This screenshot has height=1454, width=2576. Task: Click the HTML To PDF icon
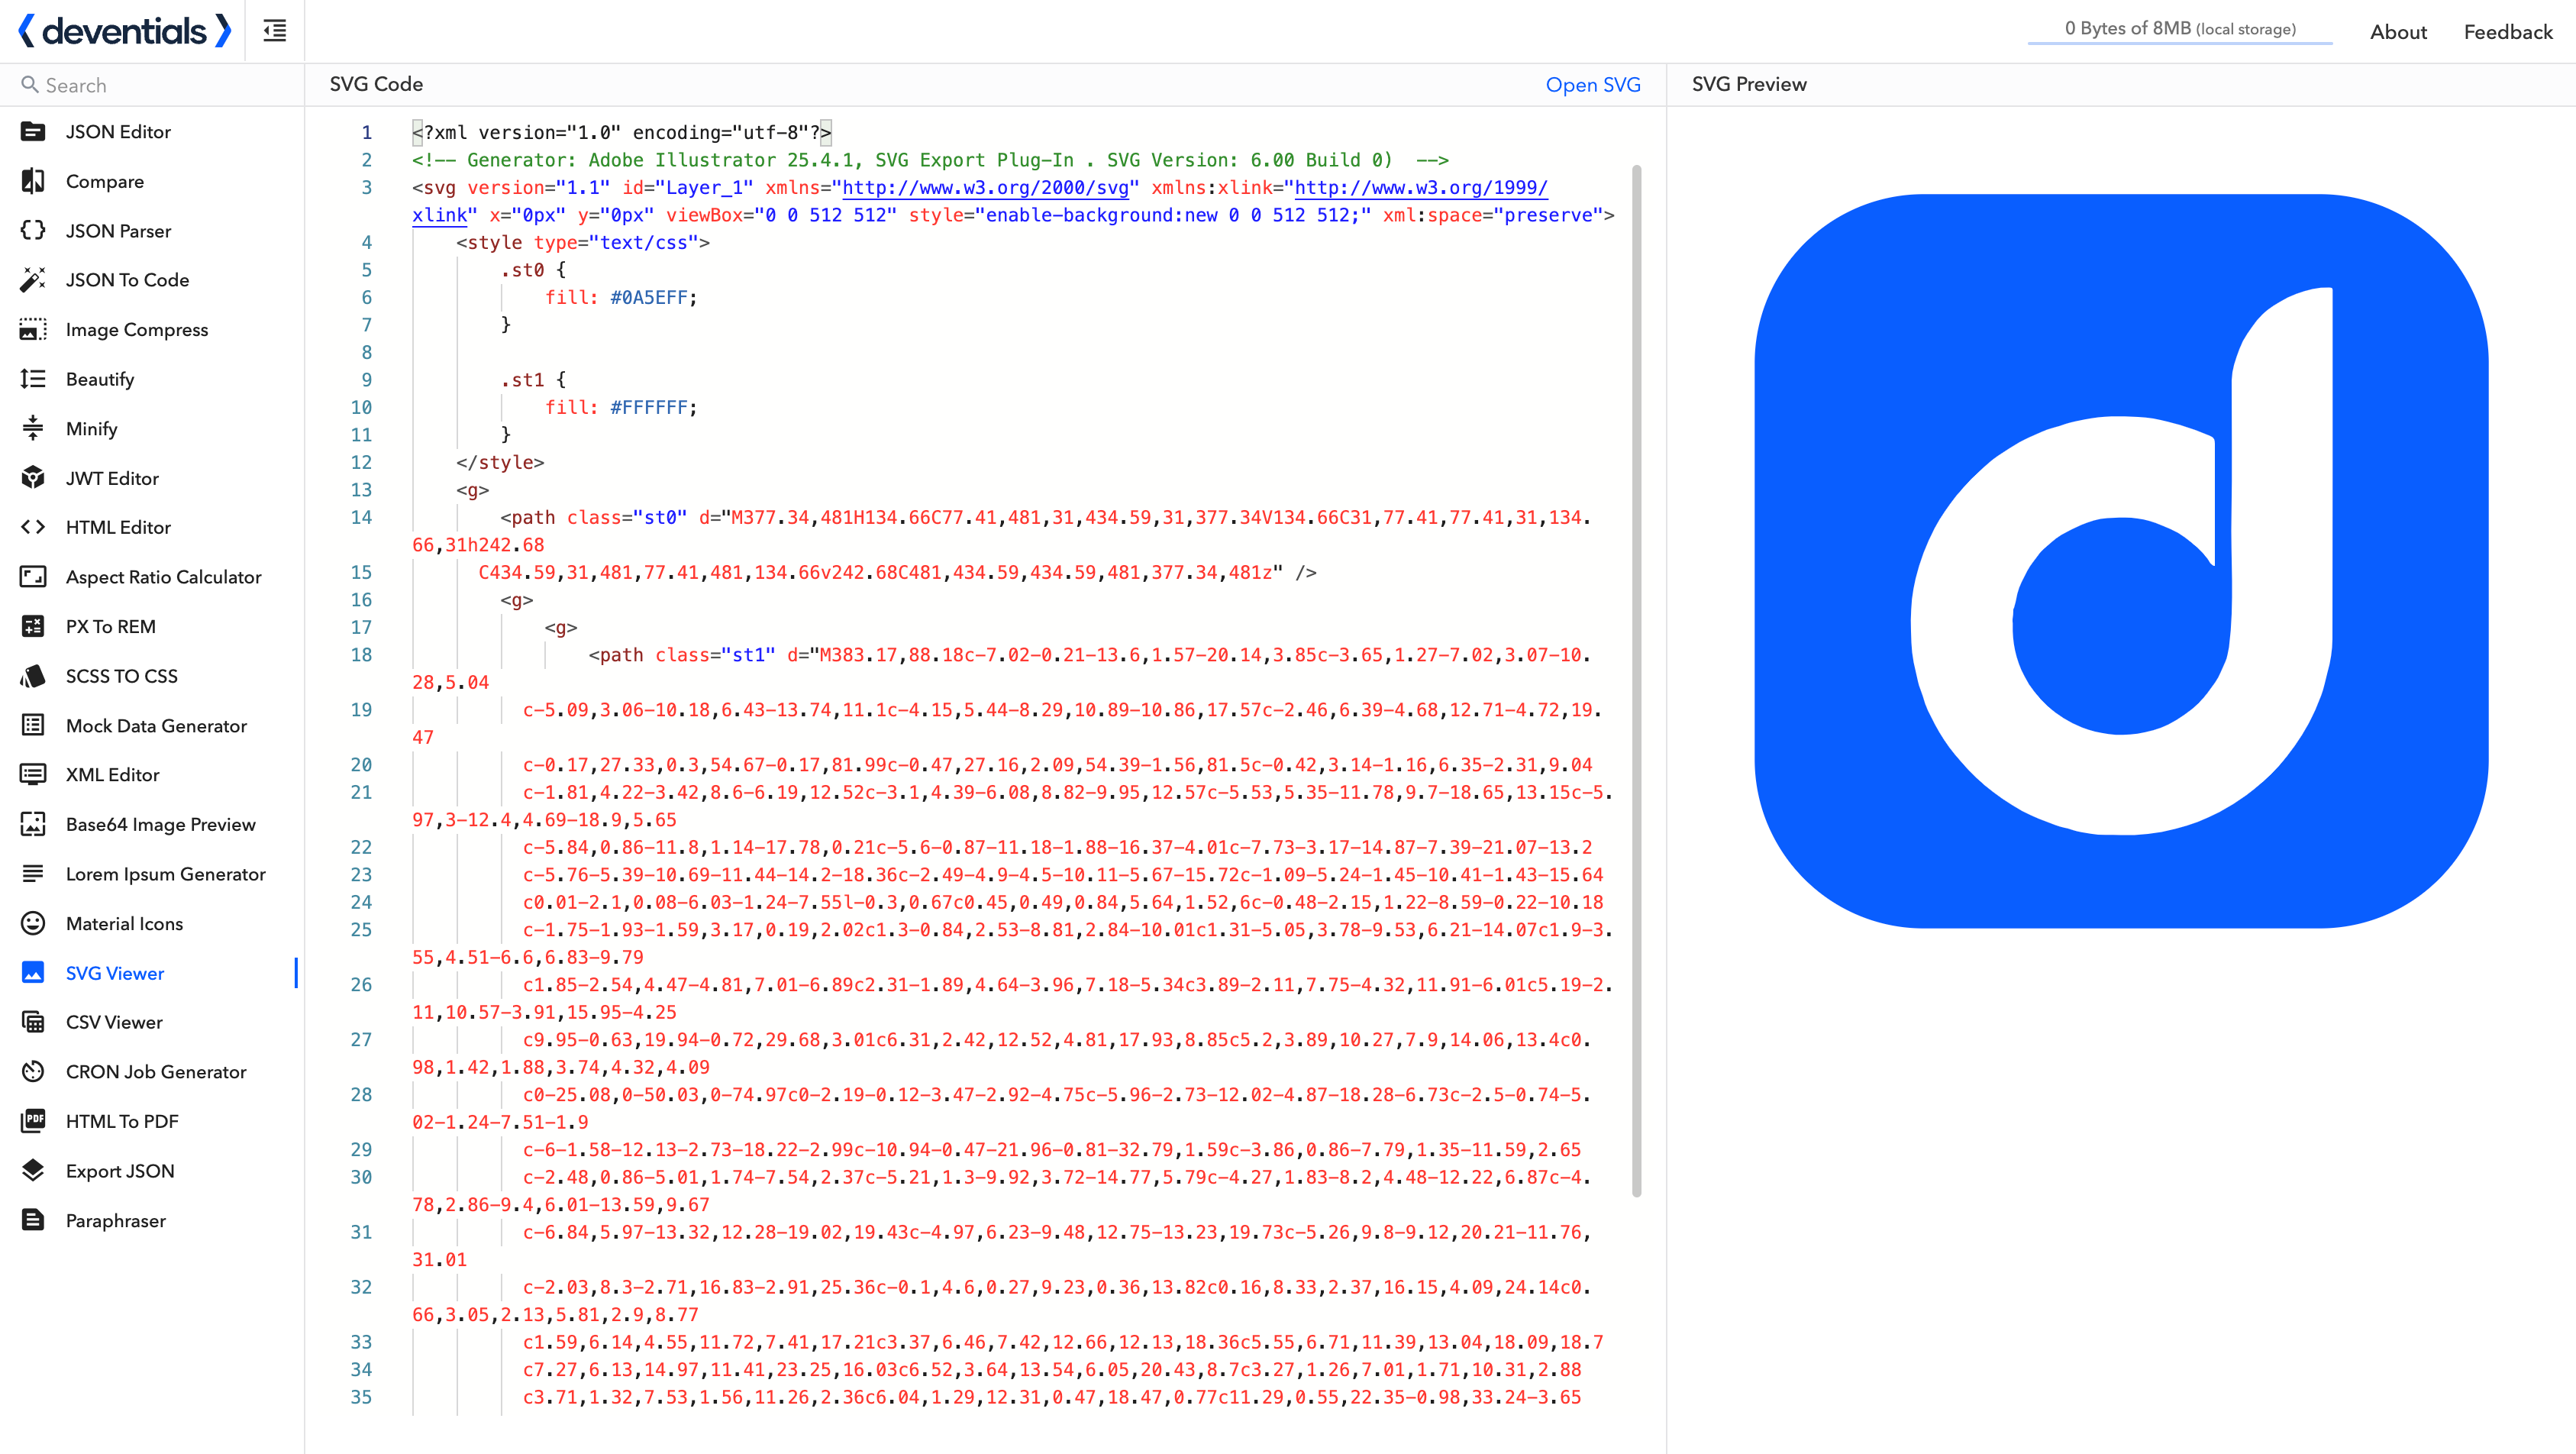pyautogui.click(x=33, y=1121)
